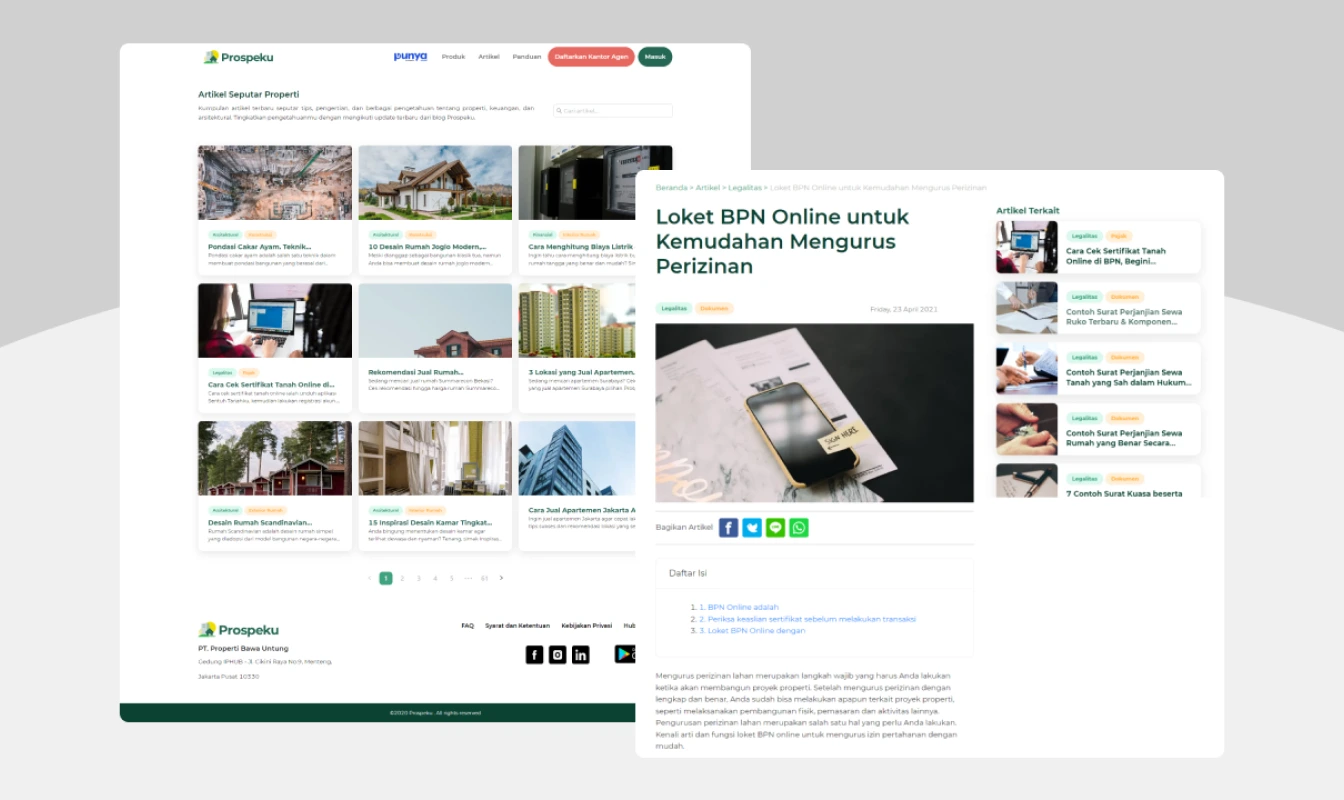Open '3 Lokasi yang Jual Apartemen' card thumbnail
This screenshot has width=1344, height=800.
577,320
